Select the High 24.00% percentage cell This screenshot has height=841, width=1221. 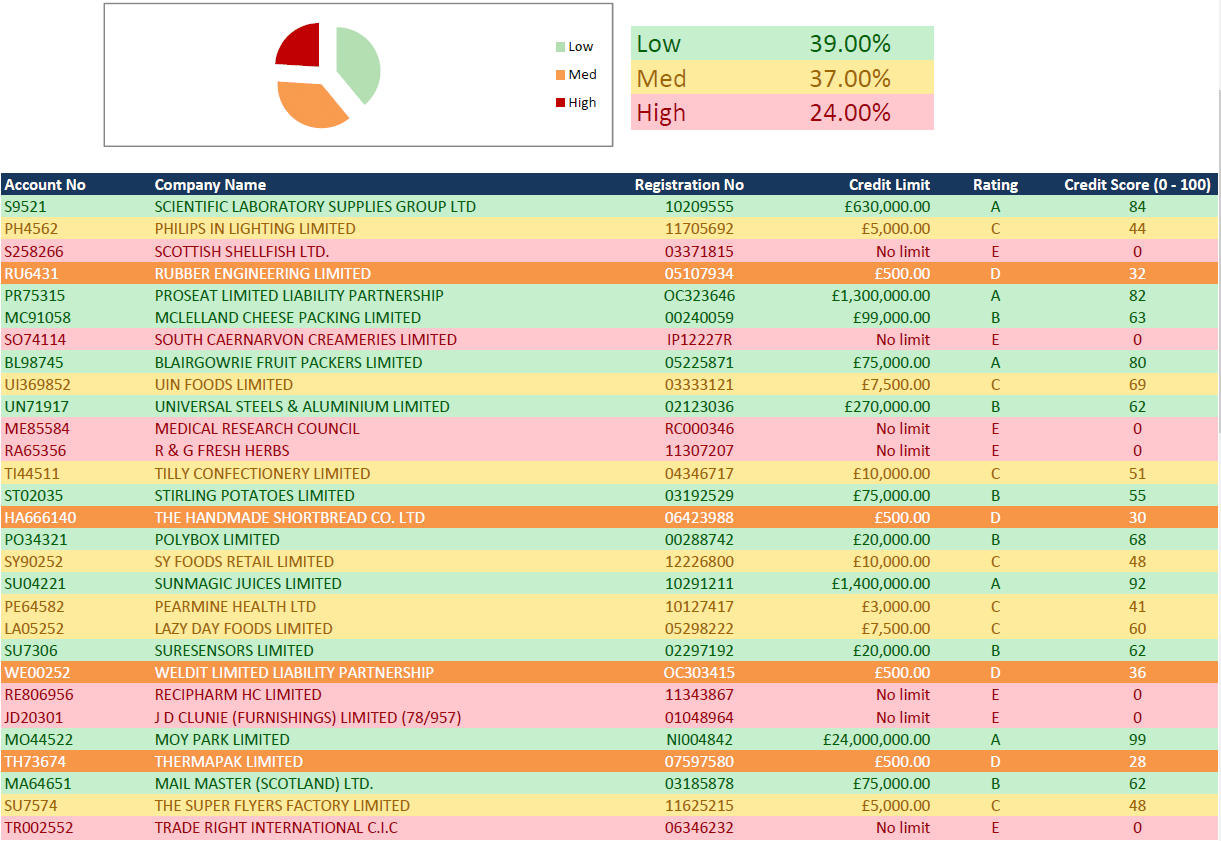click(850, 113)
